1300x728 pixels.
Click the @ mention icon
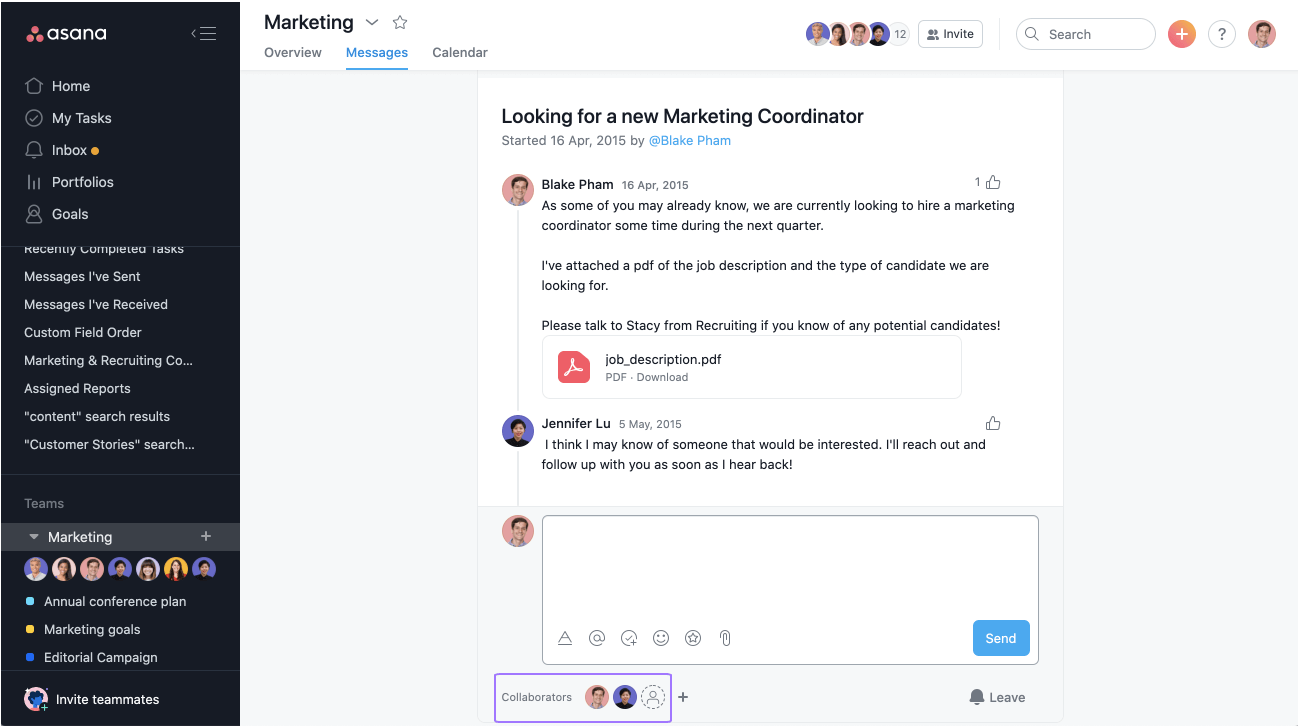[597, 638]
